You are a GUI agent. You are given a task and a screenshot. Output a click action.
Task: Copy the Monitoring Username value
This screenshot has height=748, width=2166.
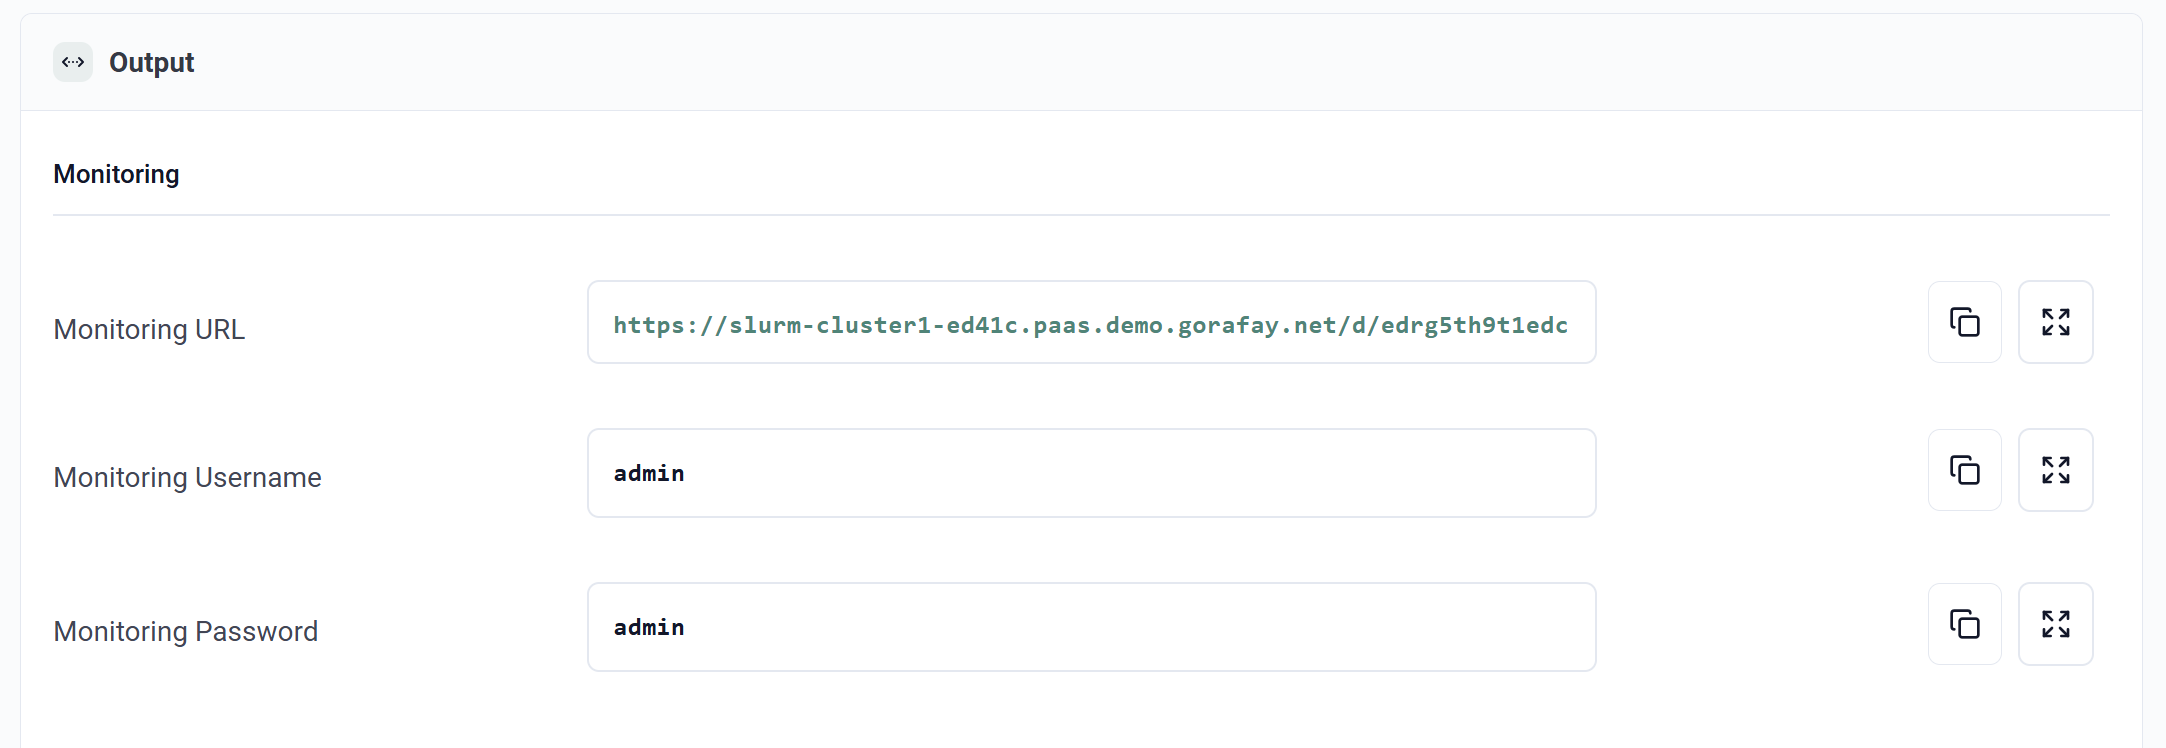pyautogui.click(x=1964, y=470)
